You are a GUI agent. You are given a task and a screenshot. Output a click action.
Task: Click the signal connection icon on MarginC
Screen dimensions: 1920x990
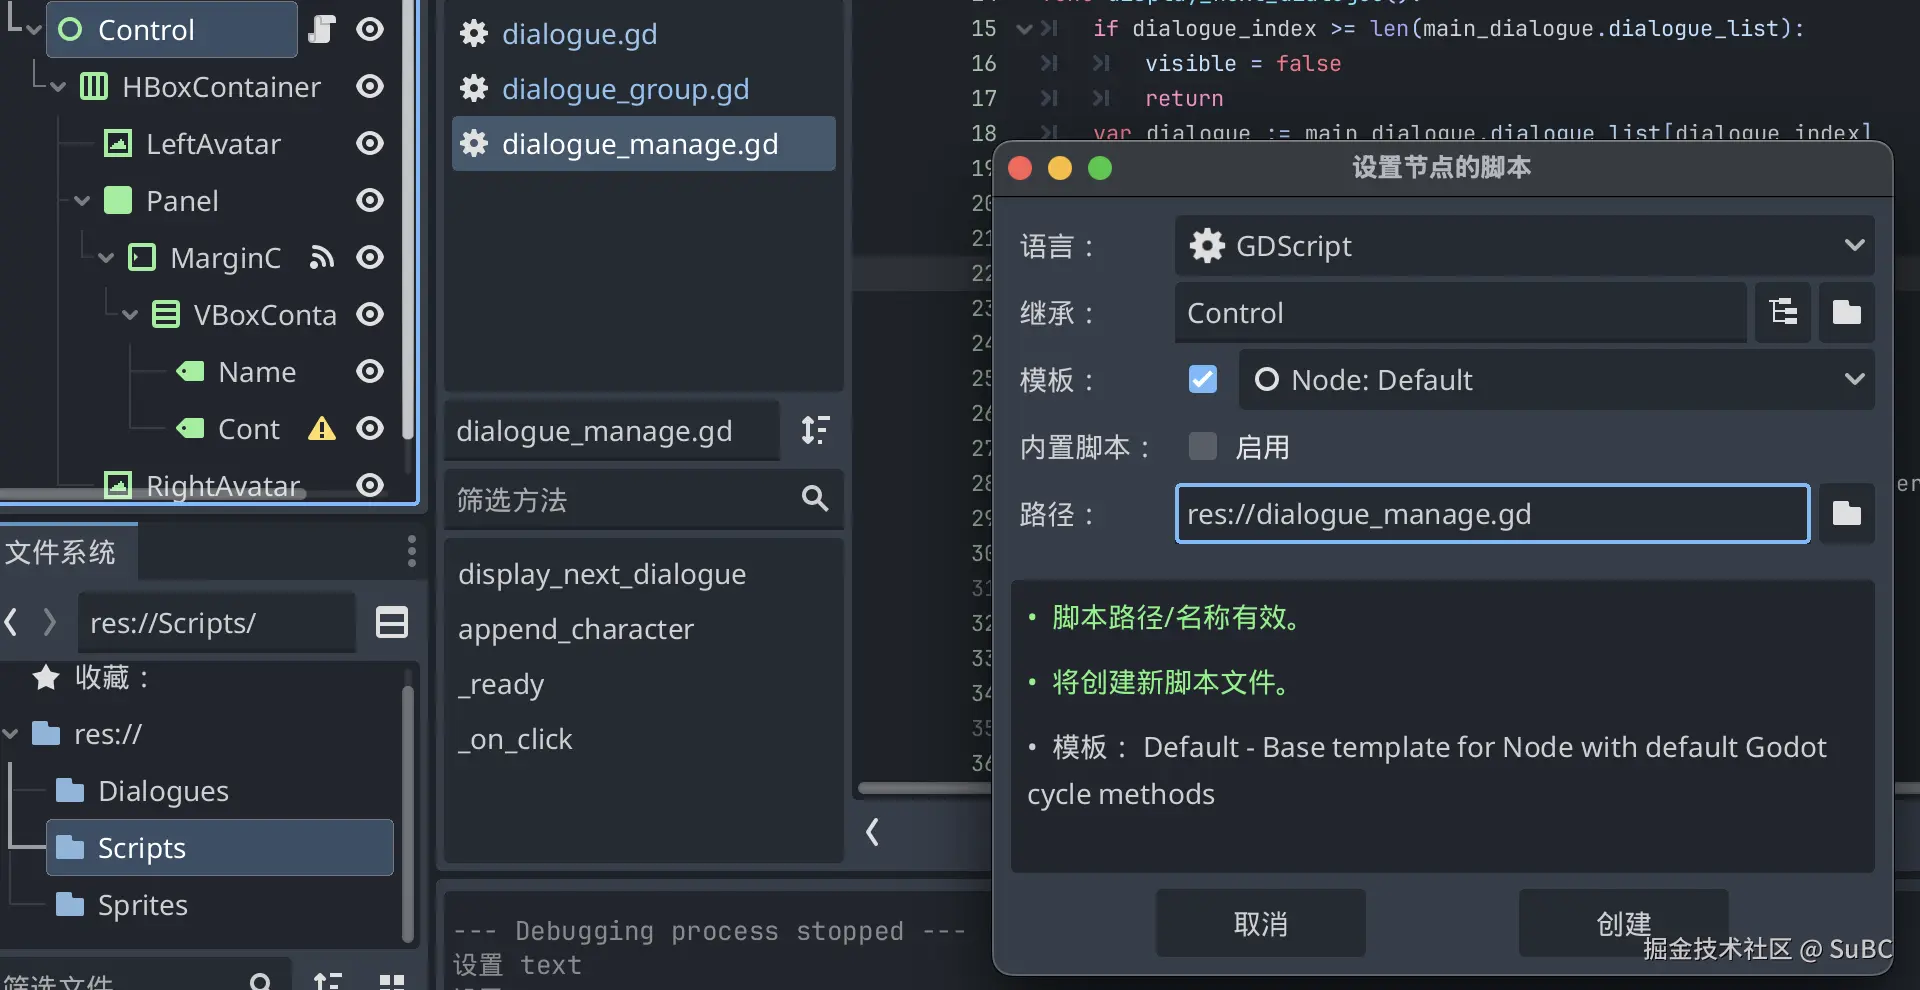point(321,258)
